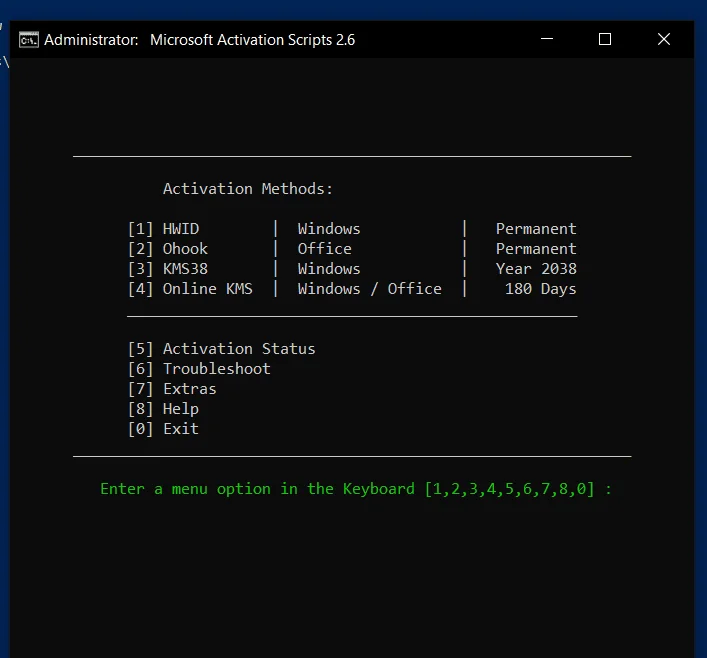Click the cmd icon in title bar
The width and height of the screenshot is (707, 658).
(29, 40)
